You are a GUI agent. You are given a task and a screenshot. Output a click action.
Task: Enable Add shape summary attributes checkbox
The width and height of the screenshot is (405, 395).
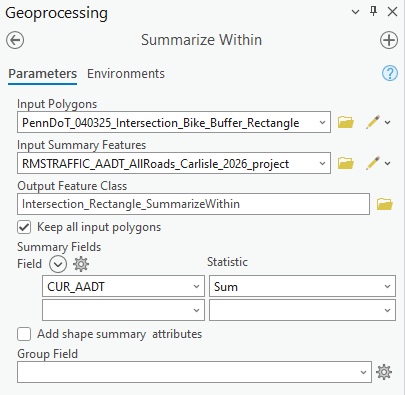click(24, 334)
